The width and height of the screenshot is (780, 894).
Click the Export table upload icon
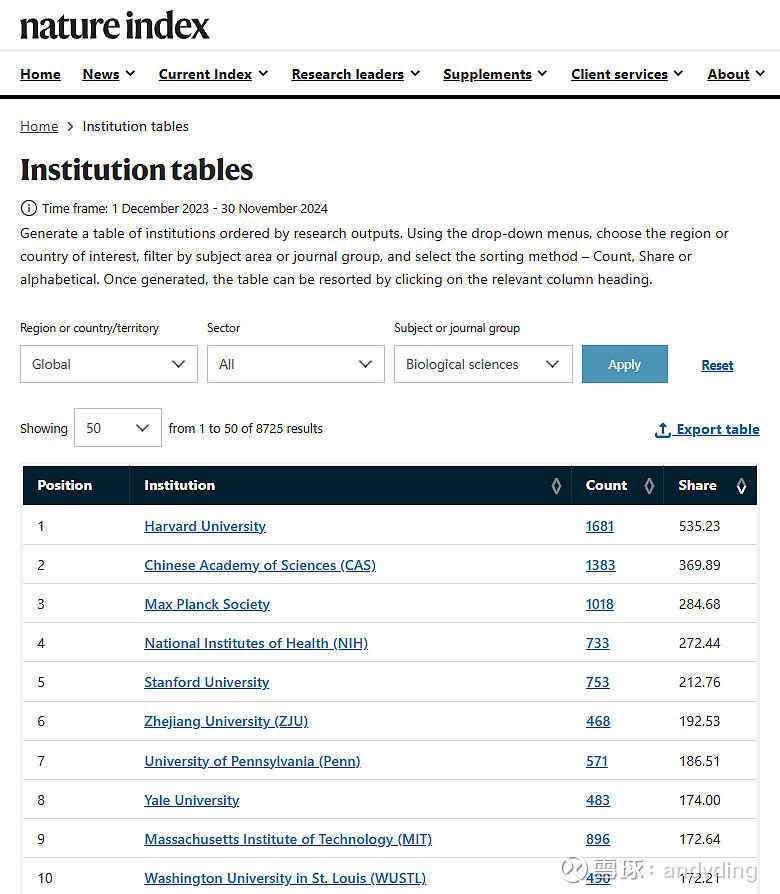[662, 429]
